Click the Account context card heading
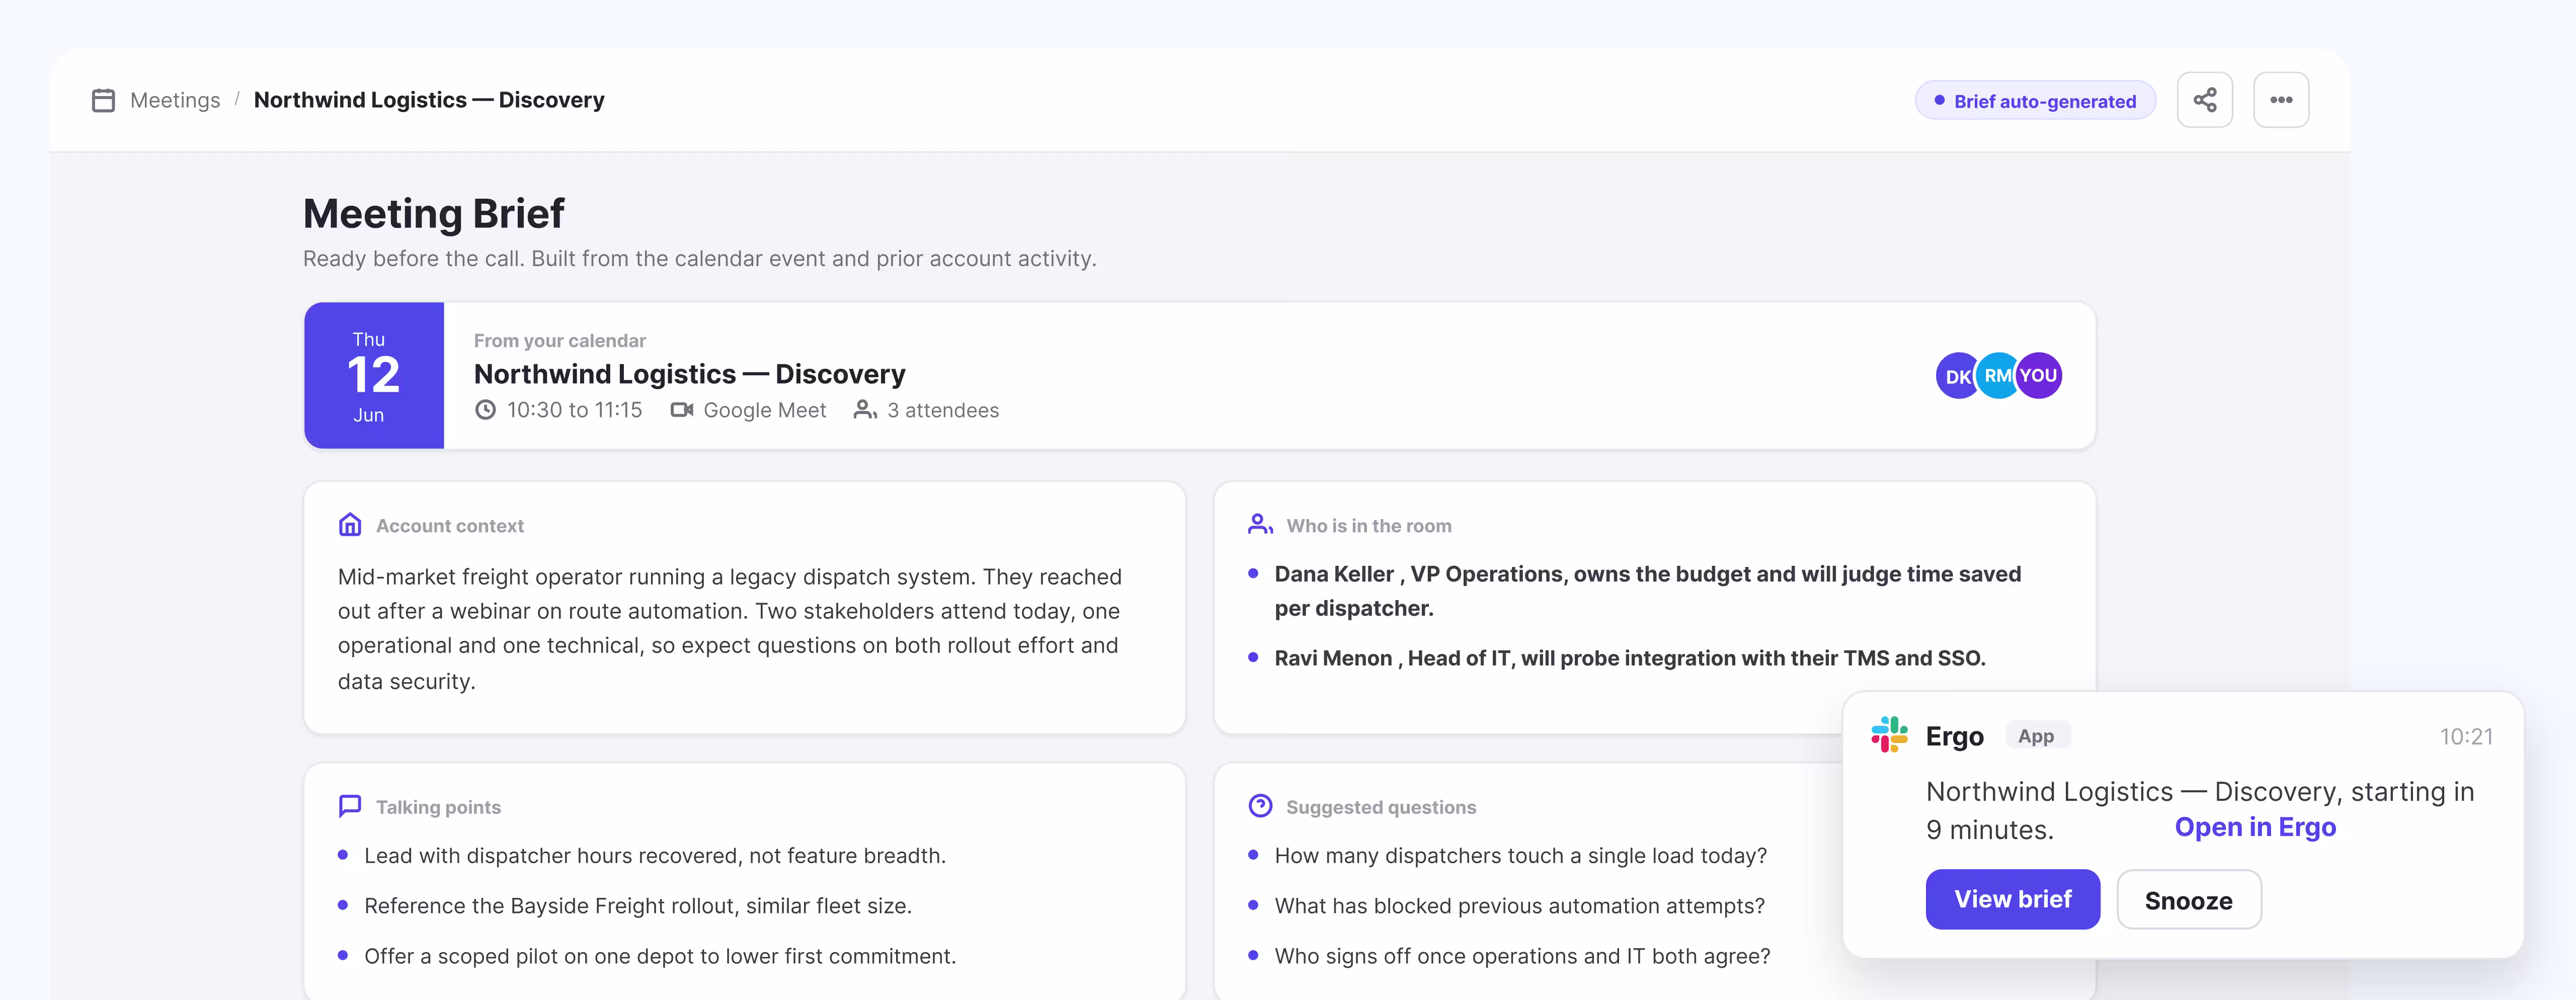The height and width of the screenshot is (1000, 2576). tap(450, 526)
